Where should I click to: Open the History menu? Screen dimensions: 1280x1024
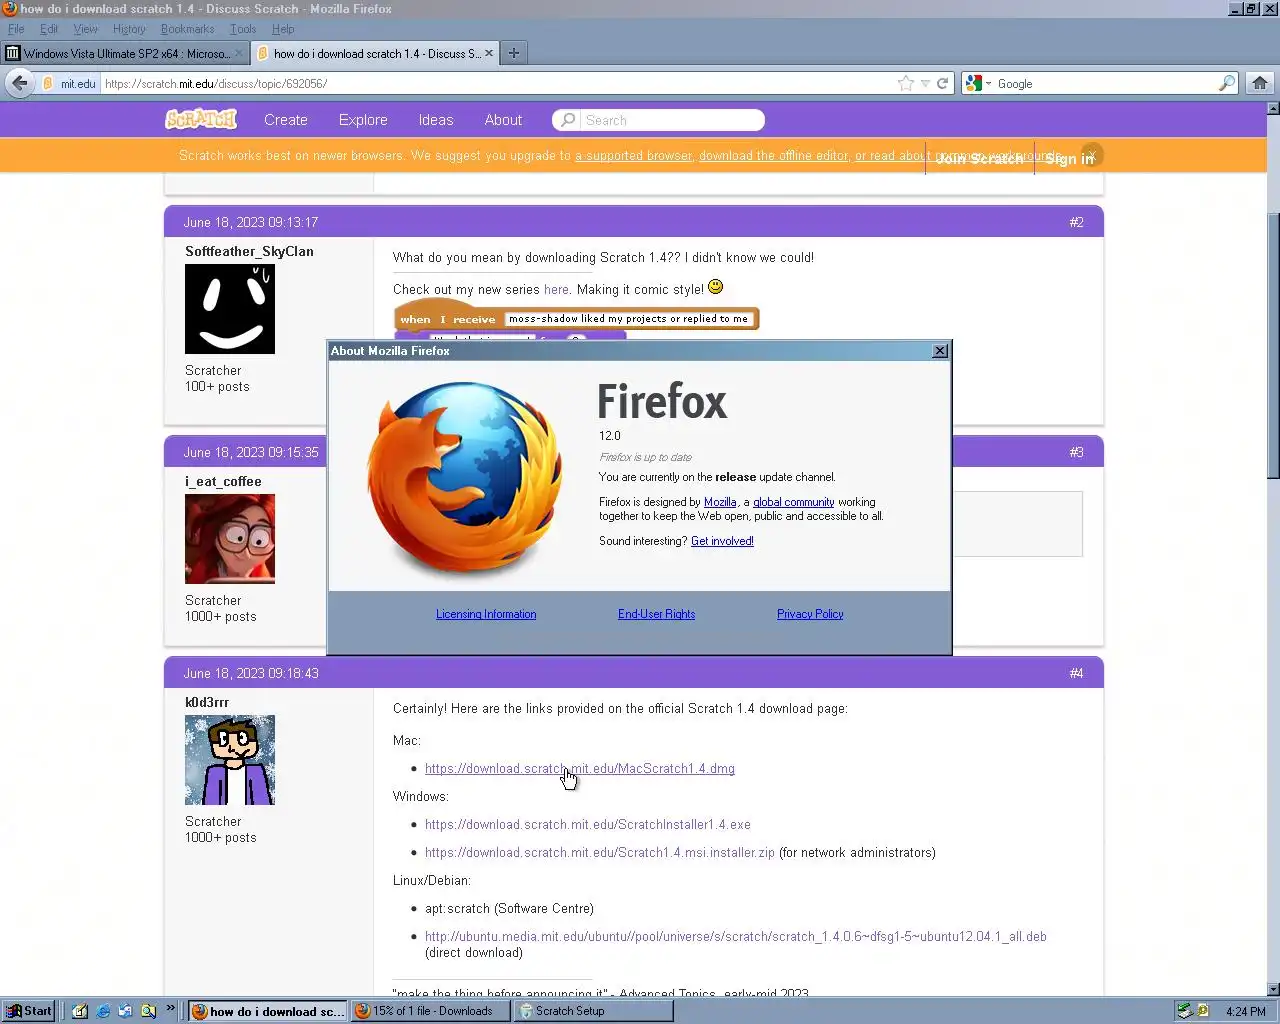pyautogui.click(x=129, y=29)
